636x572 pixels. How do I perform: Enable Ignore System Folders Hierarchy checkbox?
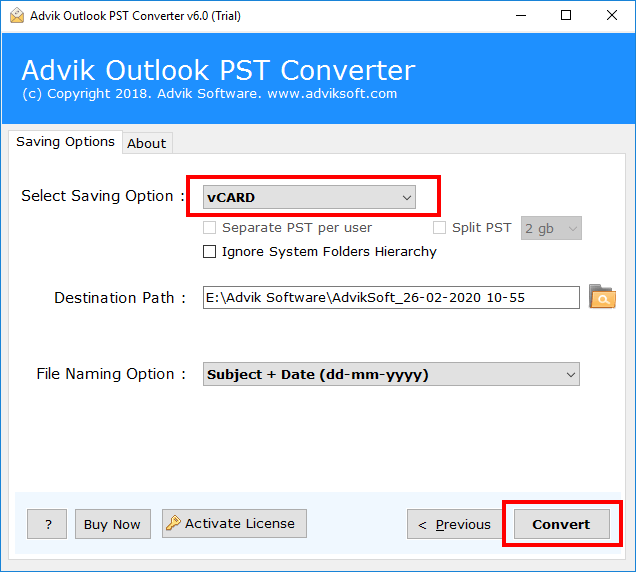[x=209, y=252]
